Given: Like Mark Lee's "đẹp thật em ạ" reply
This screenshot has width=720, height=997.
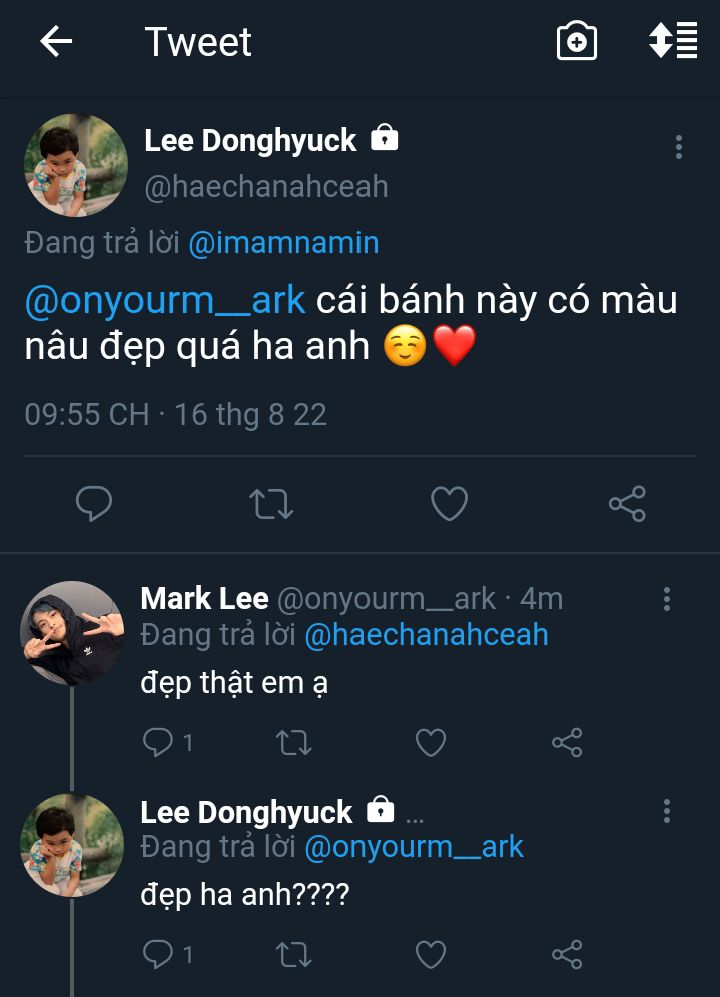Looking at the screenshot, I should coord(431,742).
